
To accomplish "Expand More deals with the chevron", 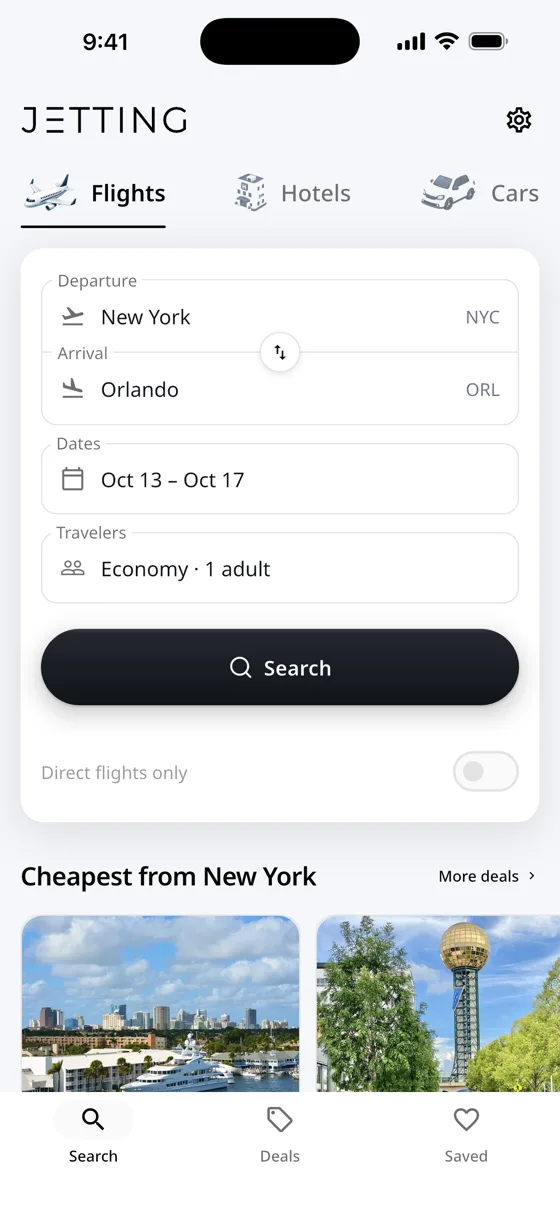I will click(x=532, y=876).
